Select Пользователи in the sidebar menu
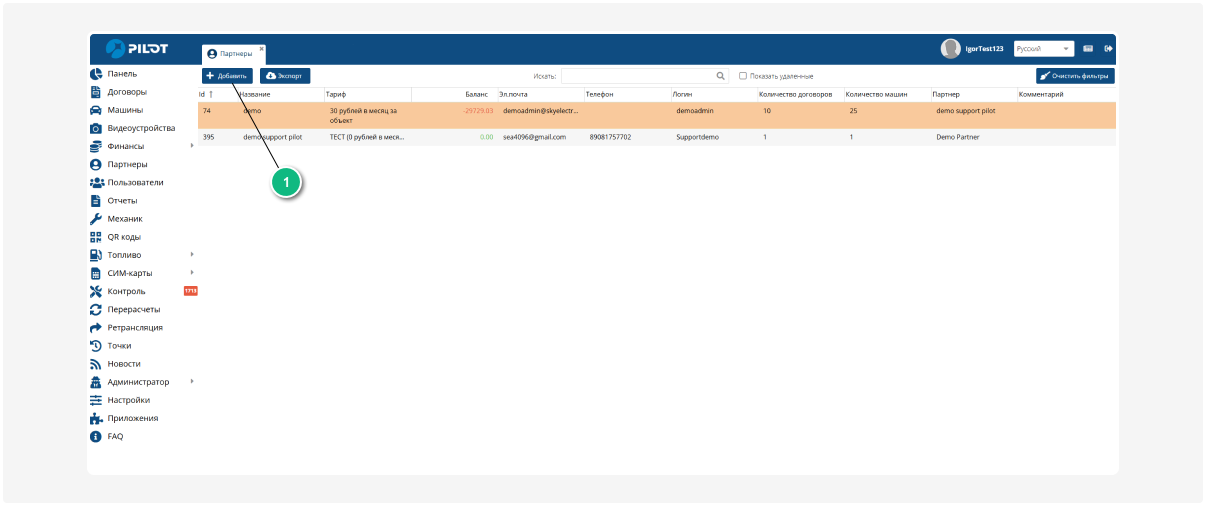Image resolution: width=1206 pixels, height=506 pixels. 135,183
